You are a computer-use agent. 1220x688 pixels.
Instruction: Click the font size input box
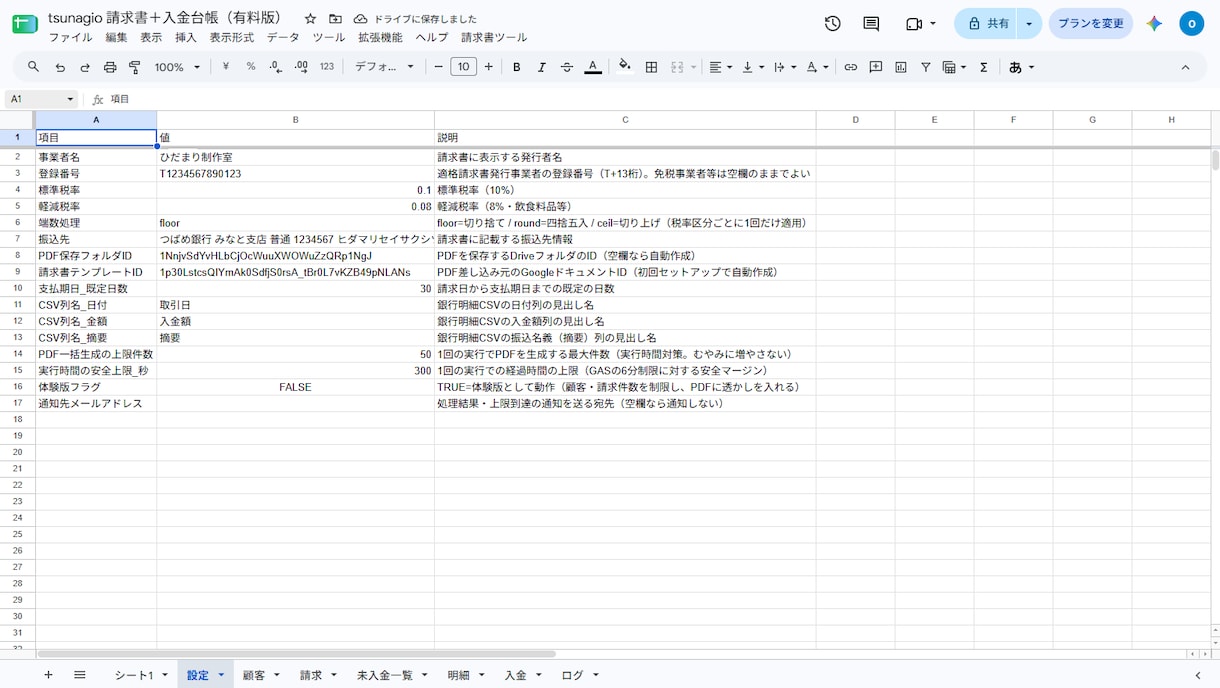463,67
